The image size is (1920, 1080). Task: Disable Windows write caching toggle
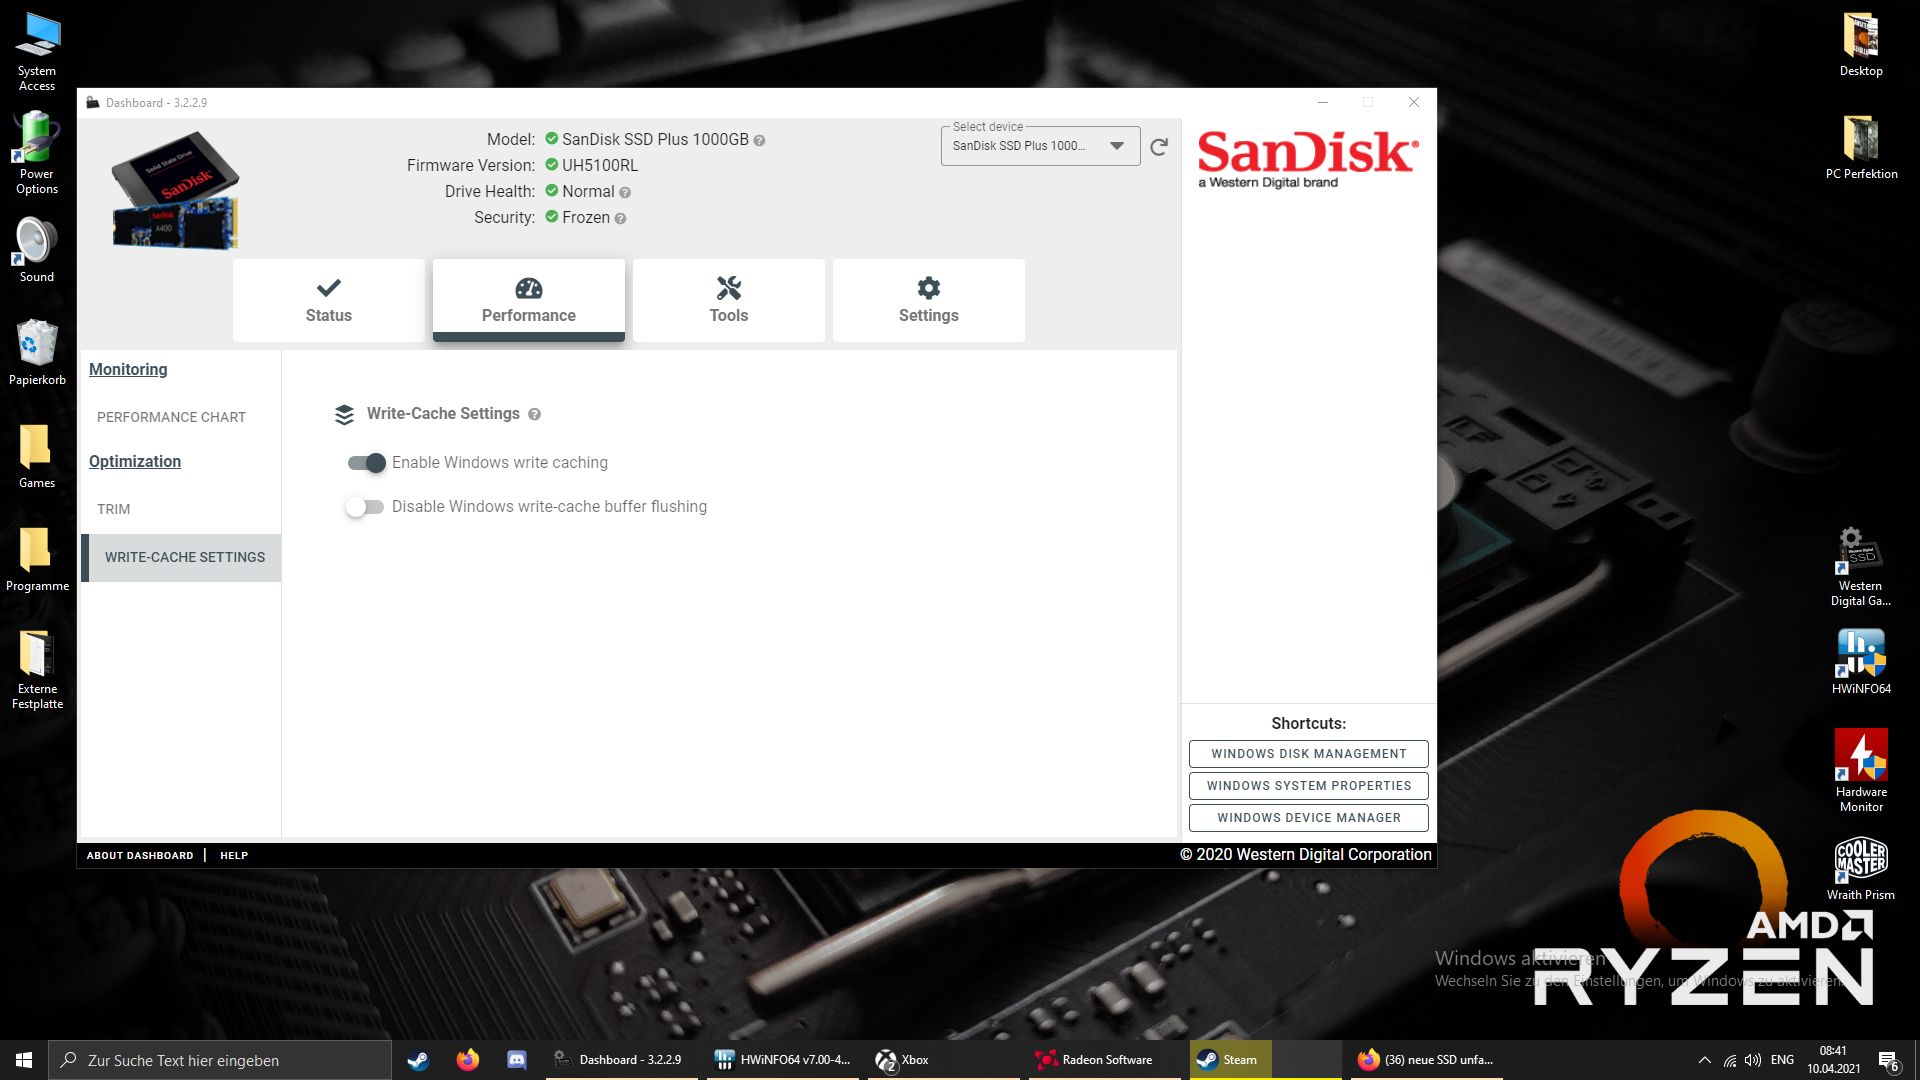[x=366, y=463]
